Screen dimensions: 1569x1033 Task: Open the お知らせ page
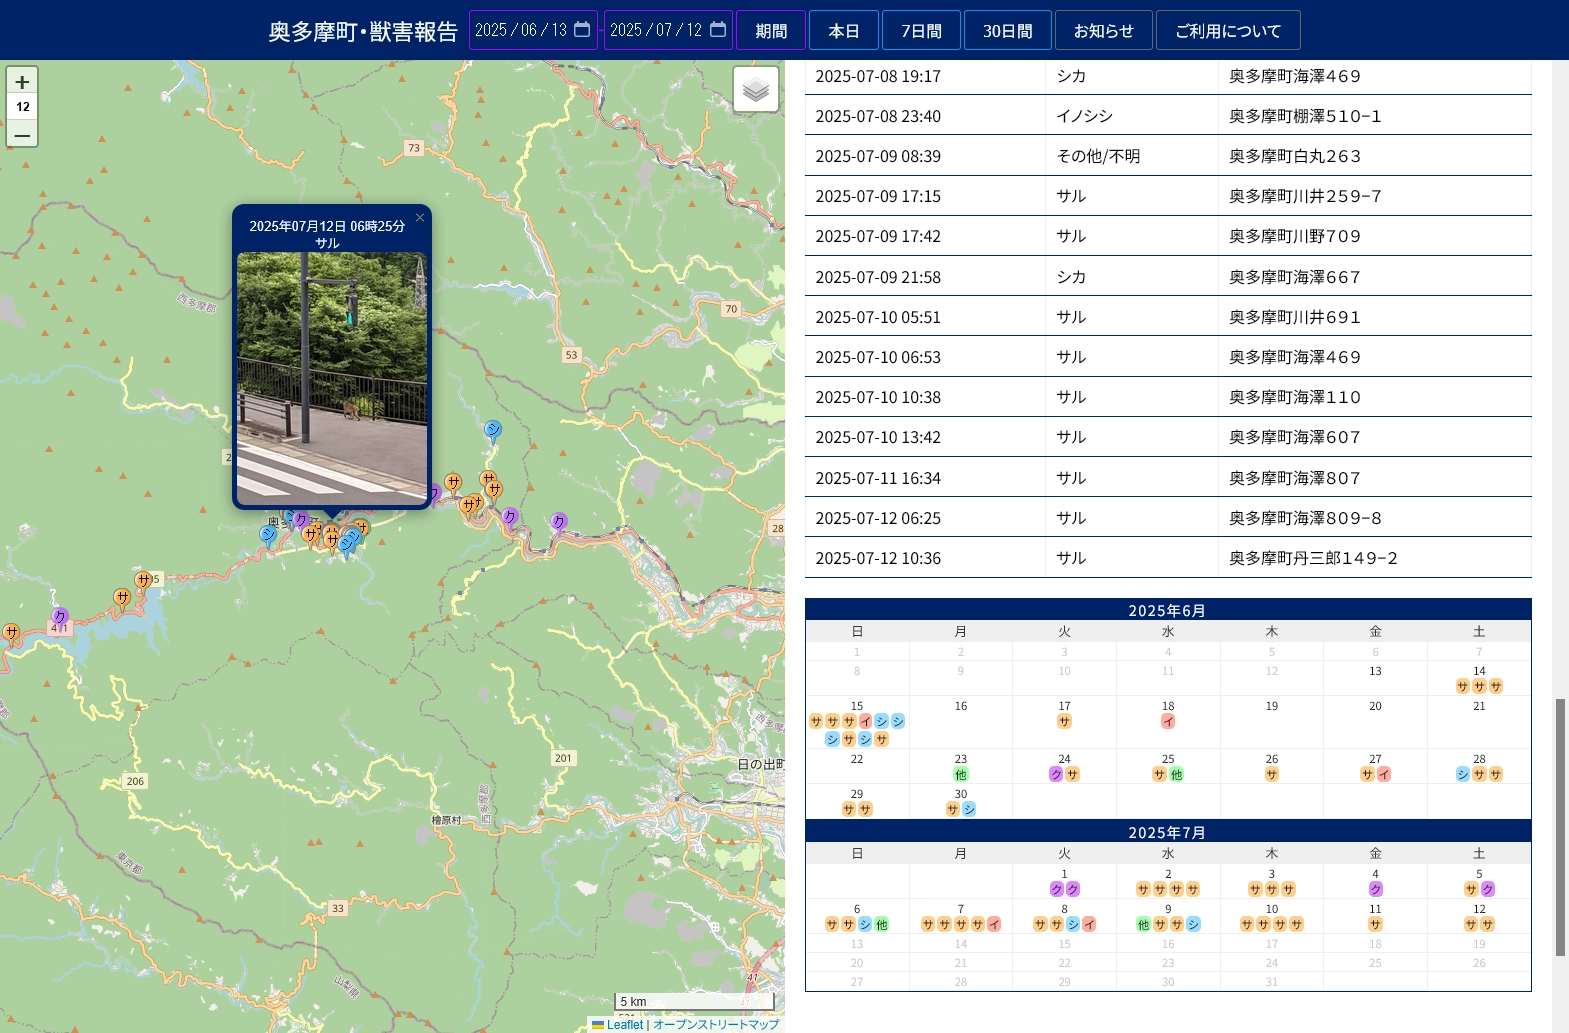click(x=1103, y=31)
